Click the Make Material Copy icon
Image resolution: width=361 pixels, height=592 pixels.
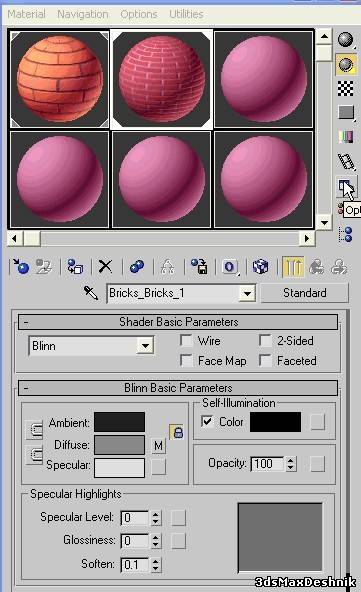[137, 267]
